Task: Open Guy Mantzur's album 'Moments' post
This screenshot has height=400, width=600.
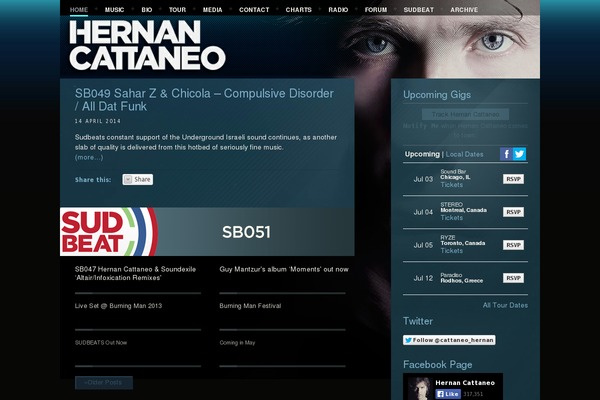Action: [x=284, y=269]
